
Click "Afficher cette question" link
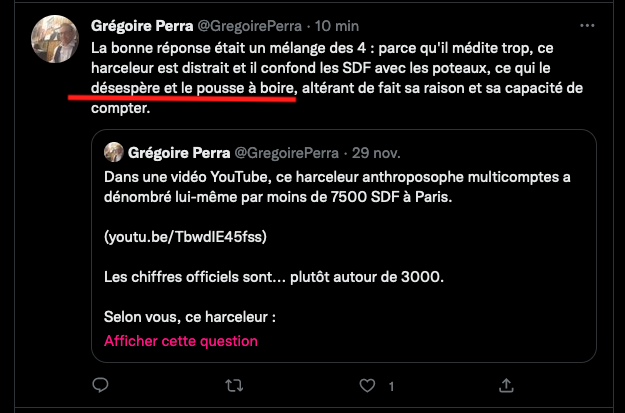(x=181, y=341)
